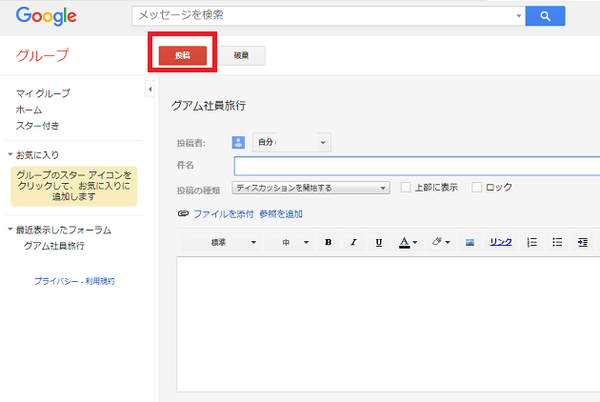This screenshot has height=402, width=600.
Task: Open the text color picker
Action: 409,242
